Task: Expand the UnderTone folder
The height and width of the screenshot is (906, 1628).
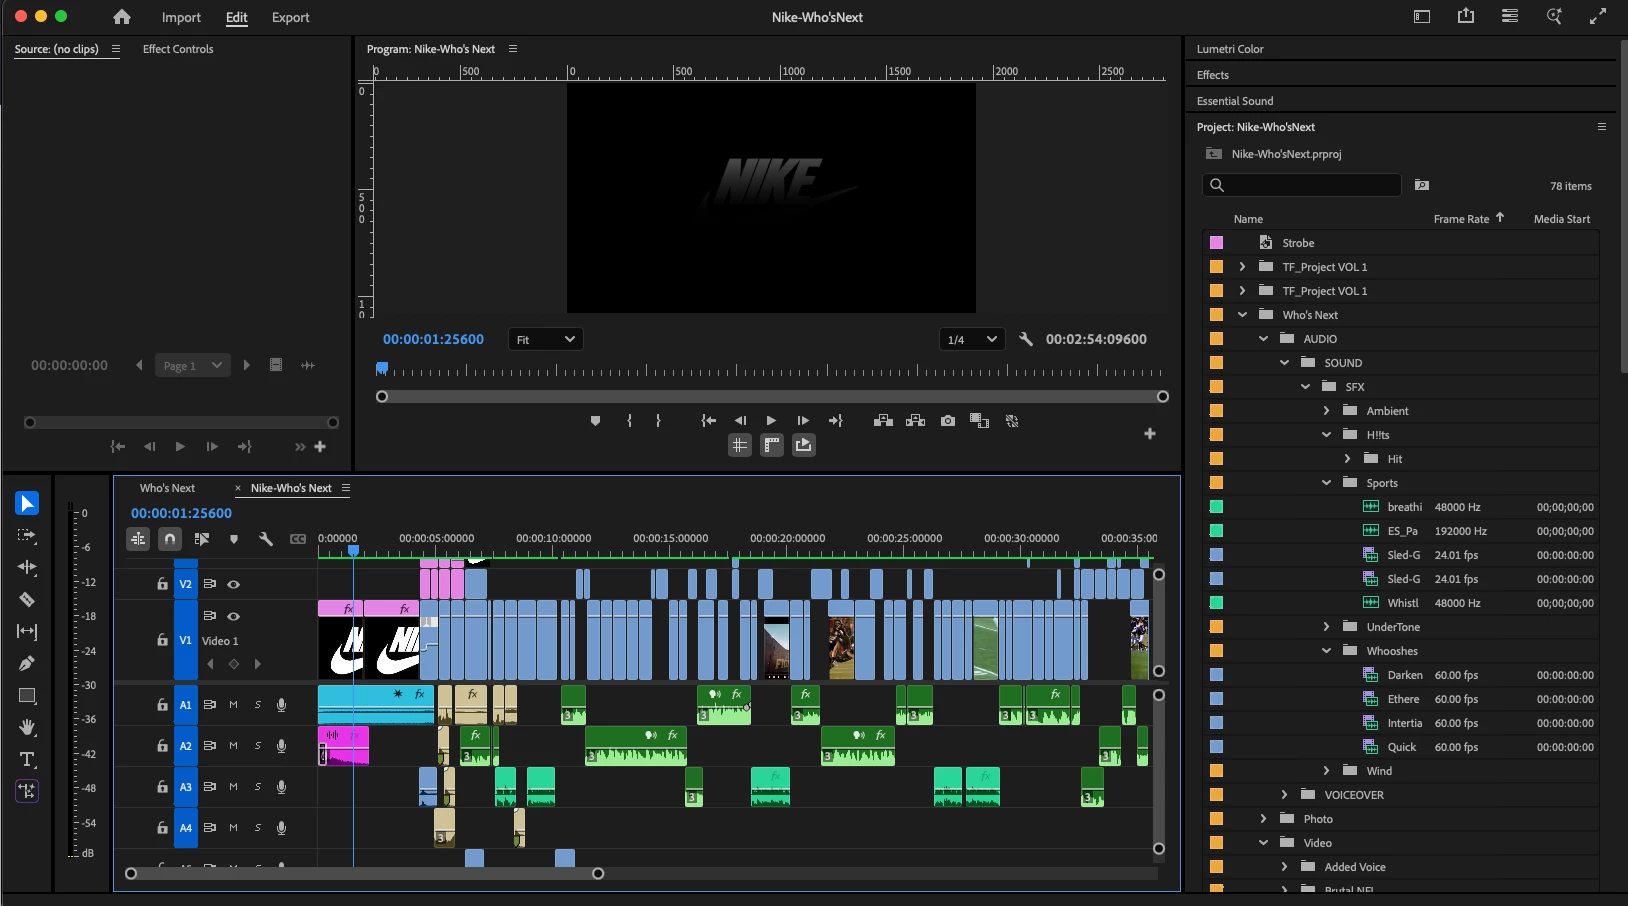Action: (1326, 627)
